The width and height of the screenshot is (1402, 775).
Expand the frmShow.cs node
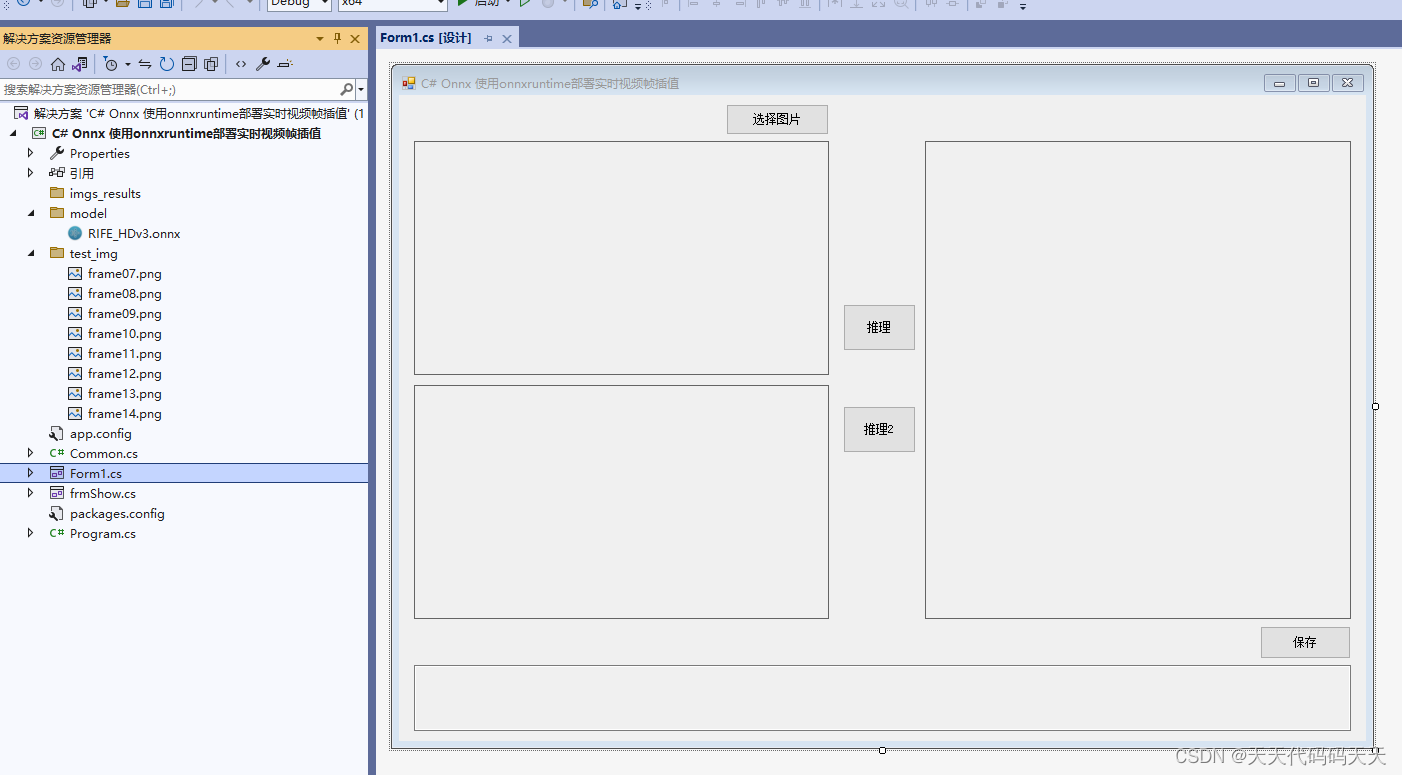pyautogui.click(x=30, y=493)
